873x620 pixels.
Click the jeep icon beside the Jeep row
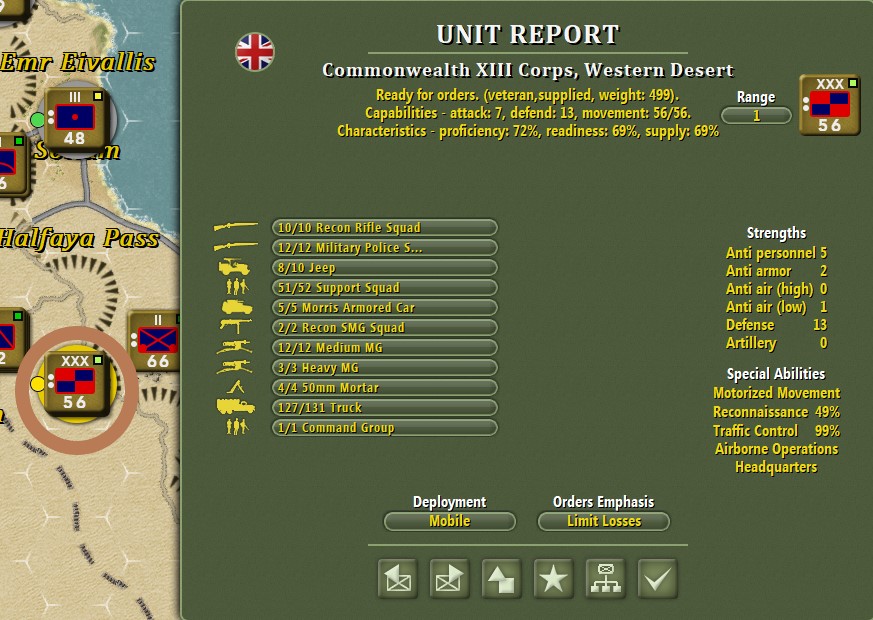(234, 268)
